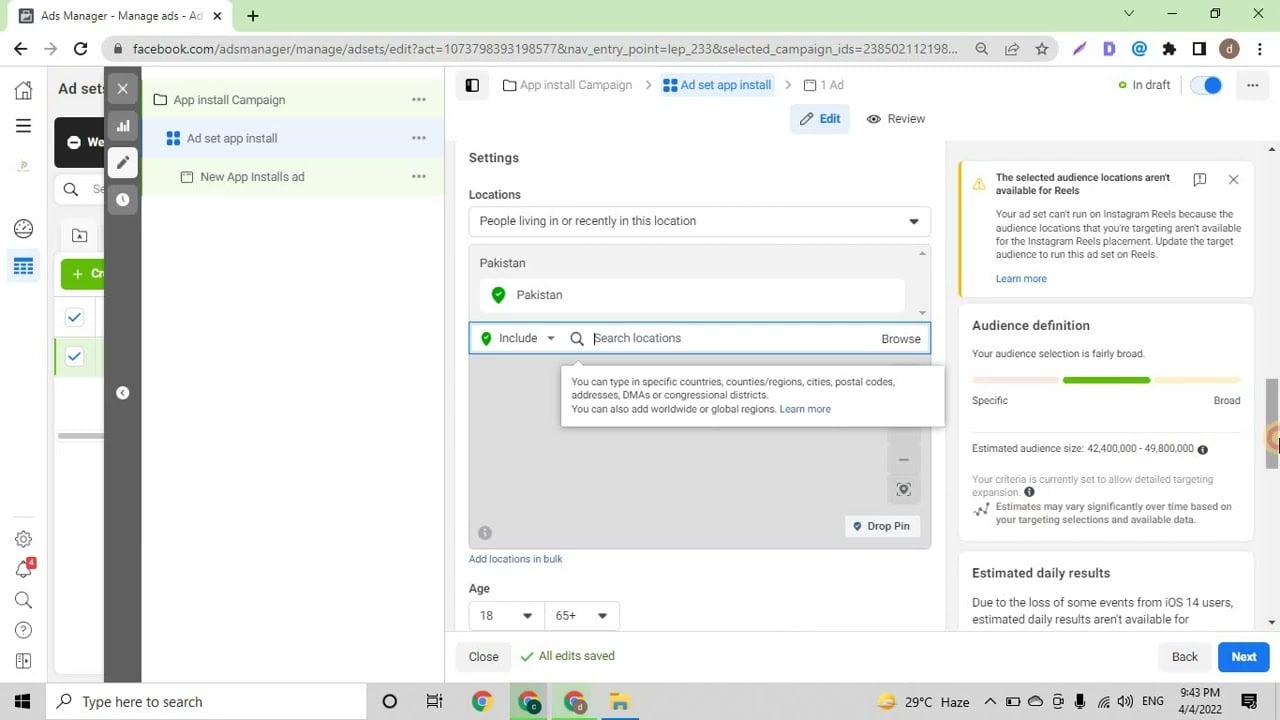This screenshot has height=720, width=1280.
Task: Expand the Include location dropdown
Action: pos(519,338)
